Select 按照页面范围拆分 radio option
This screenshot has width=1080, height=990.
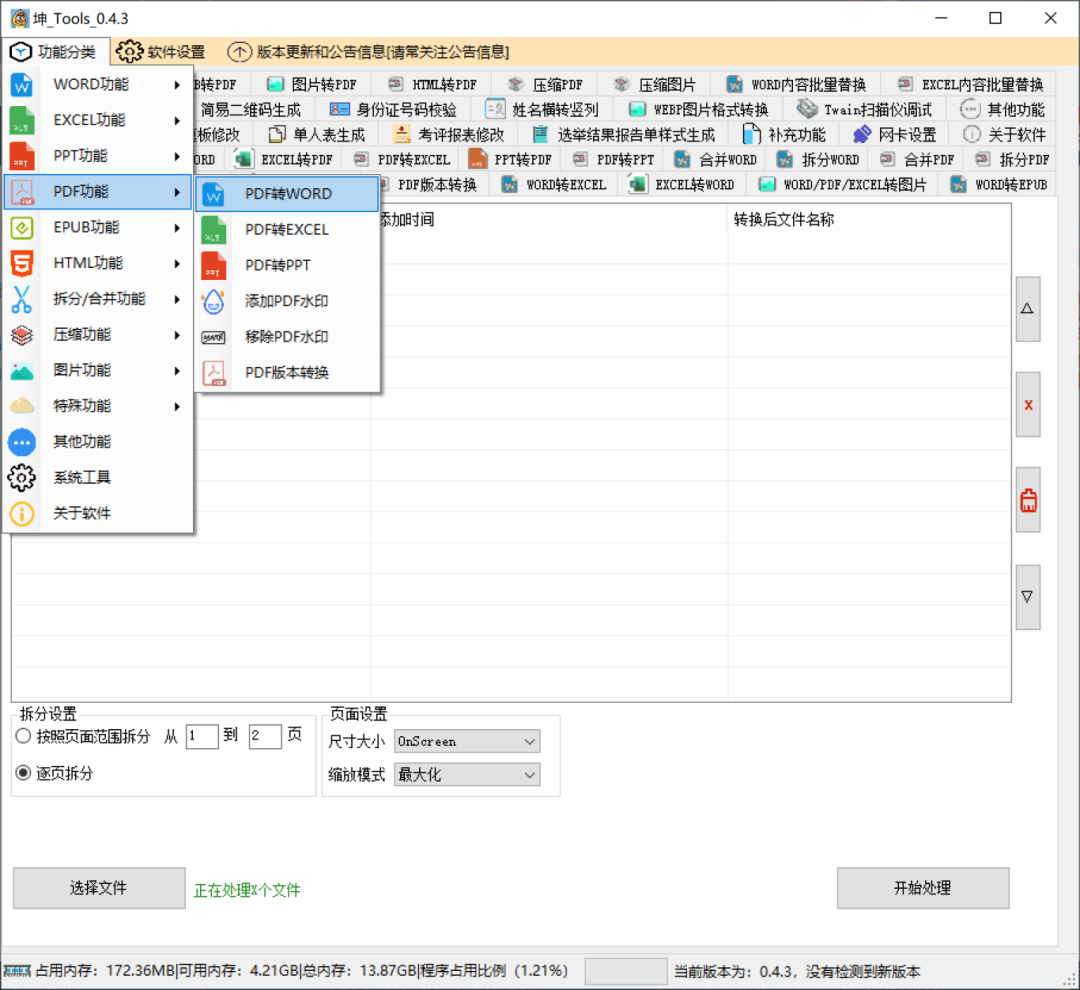[x=23, y=736]
